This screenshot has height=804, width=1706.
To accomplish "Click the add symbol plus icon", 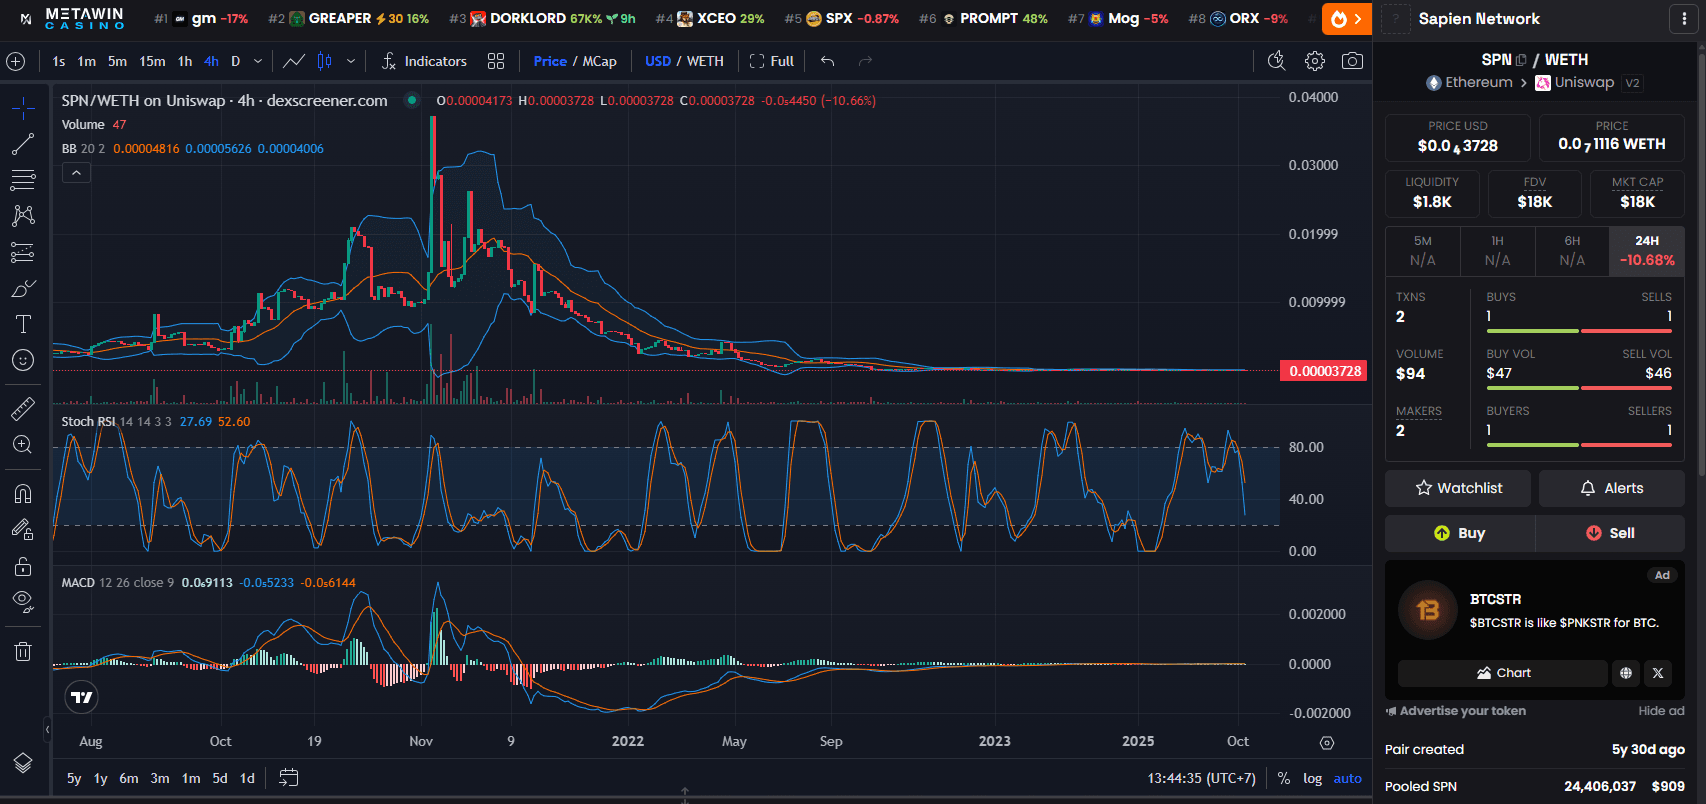I will coord(16,61).
